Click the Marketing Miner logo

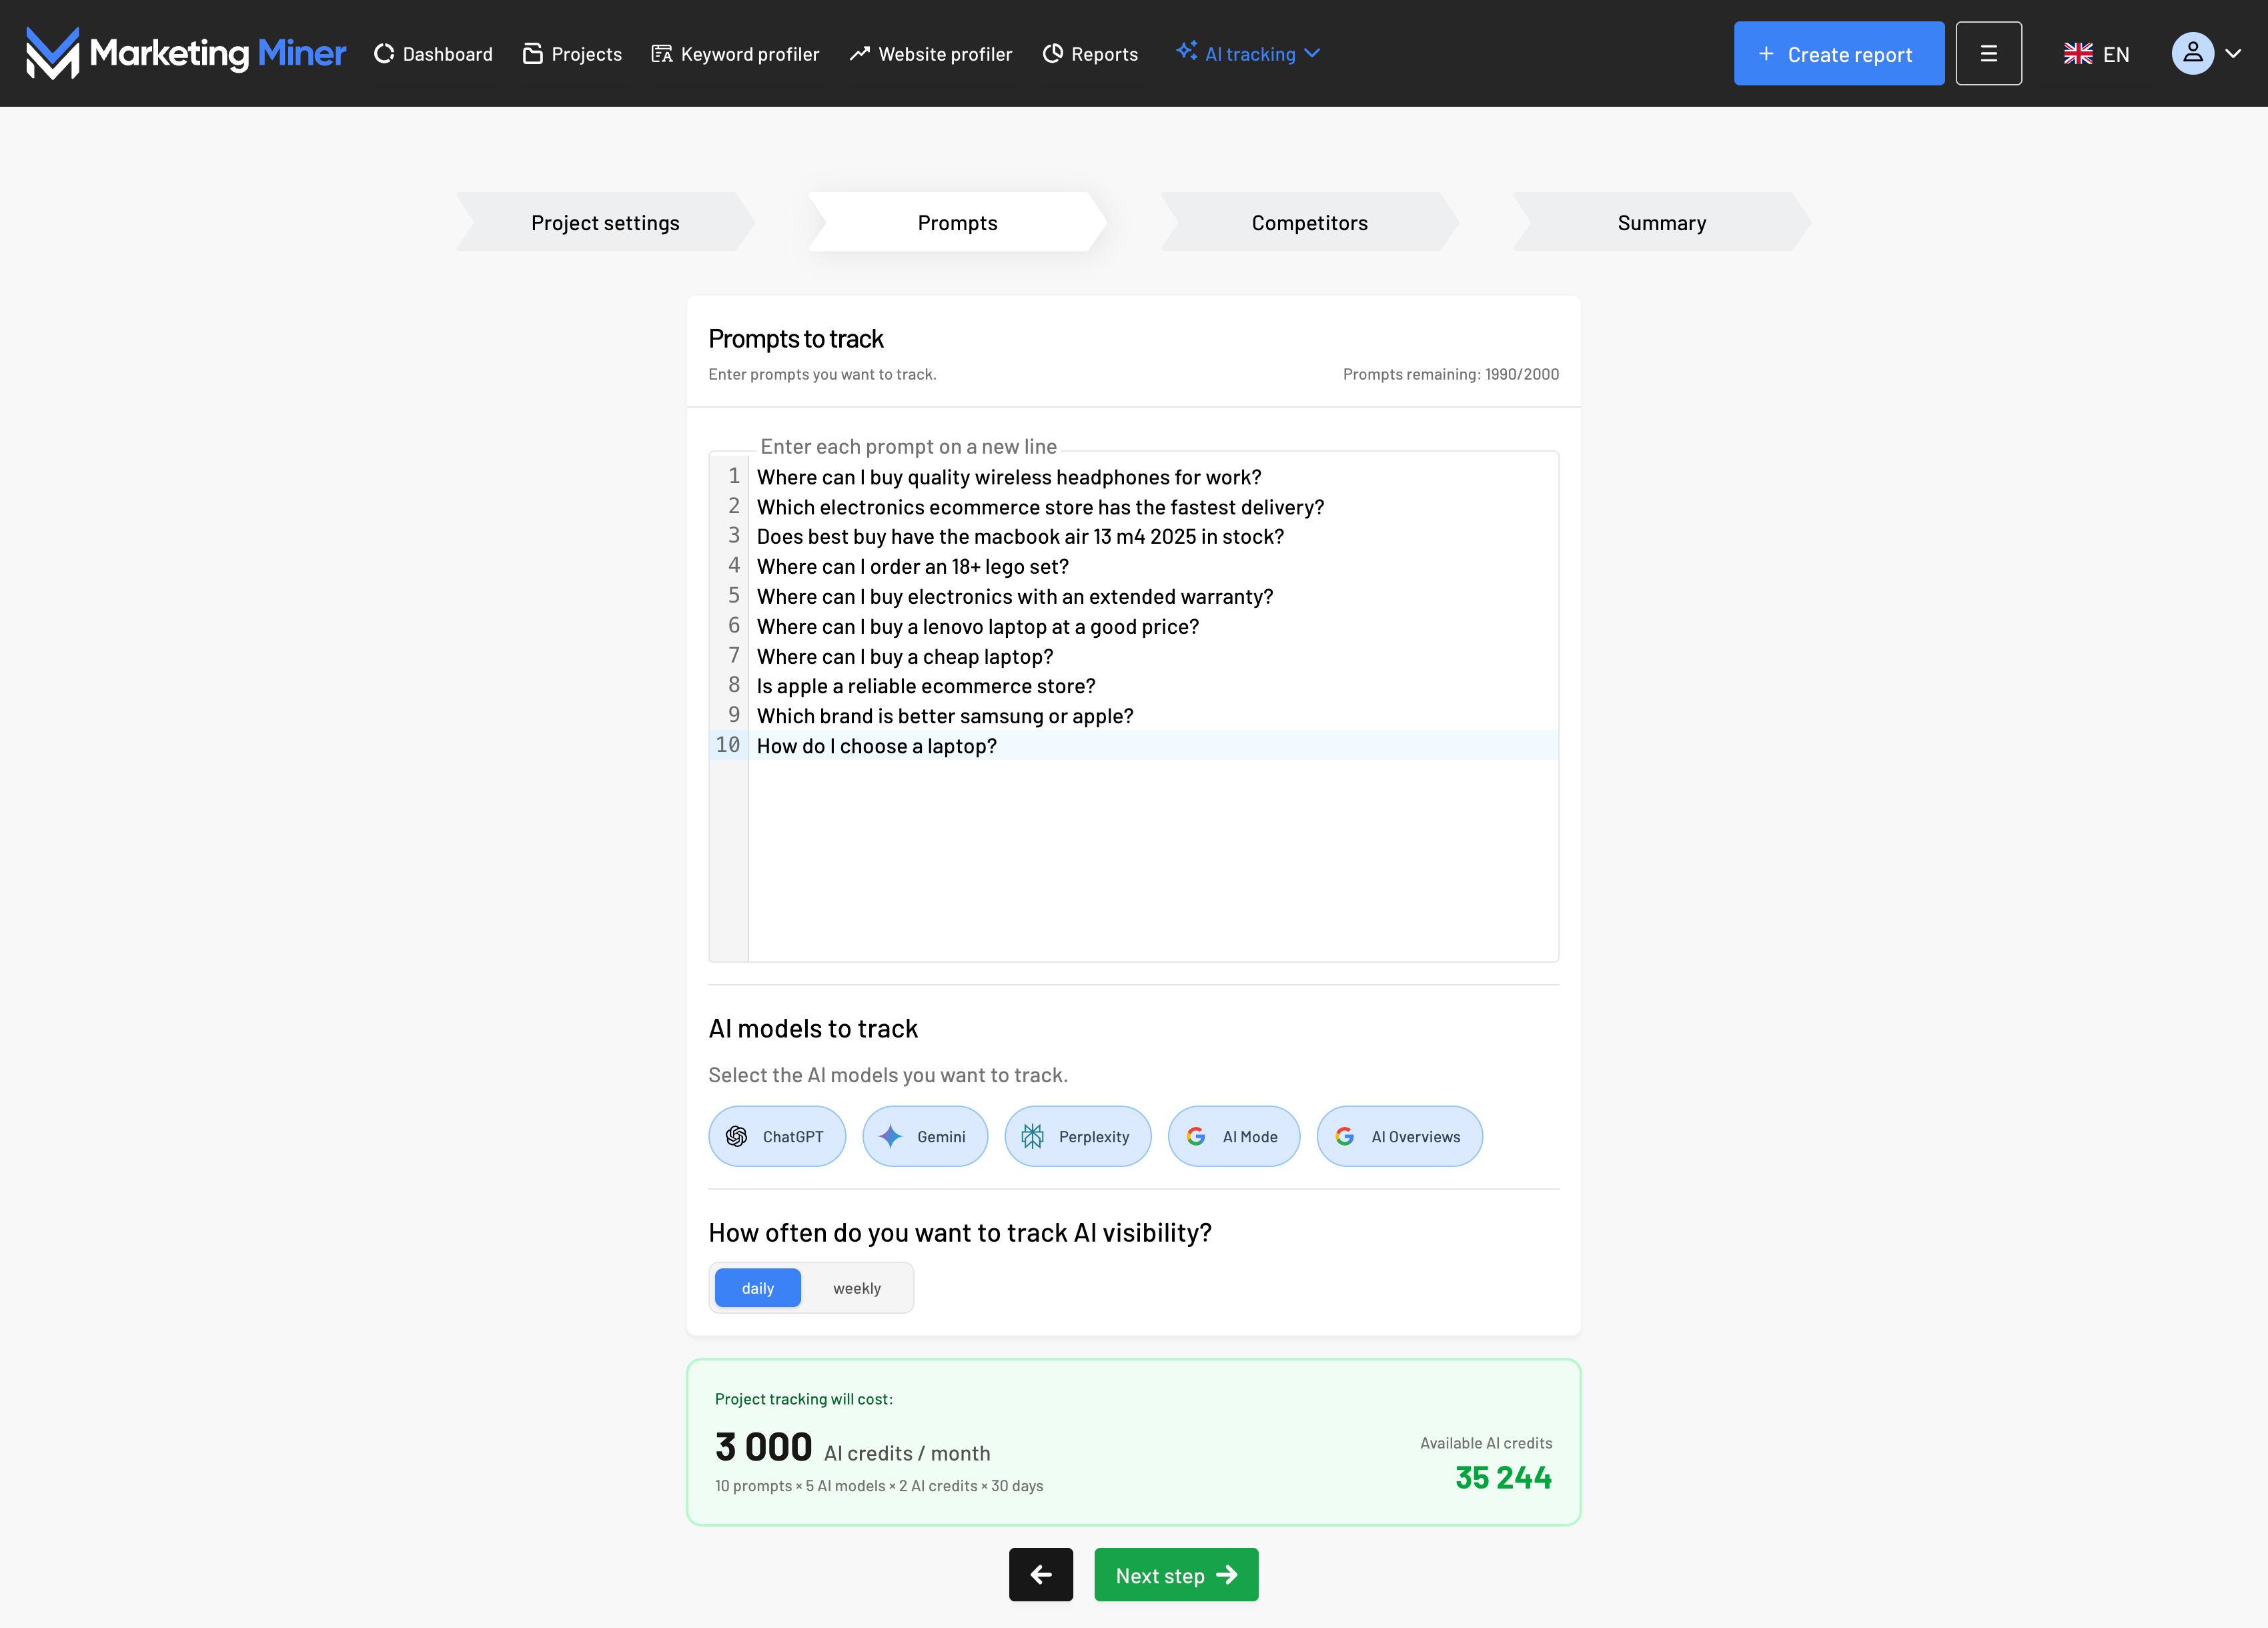coord(186,53)
